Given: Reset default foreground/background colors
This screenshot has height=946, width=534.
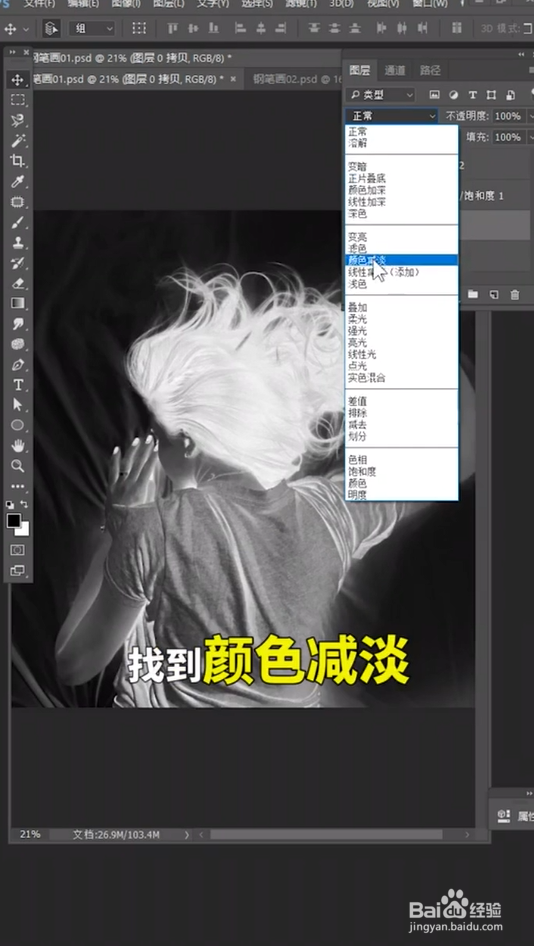Looking at the screenshot, I should (x=10, y=504).
